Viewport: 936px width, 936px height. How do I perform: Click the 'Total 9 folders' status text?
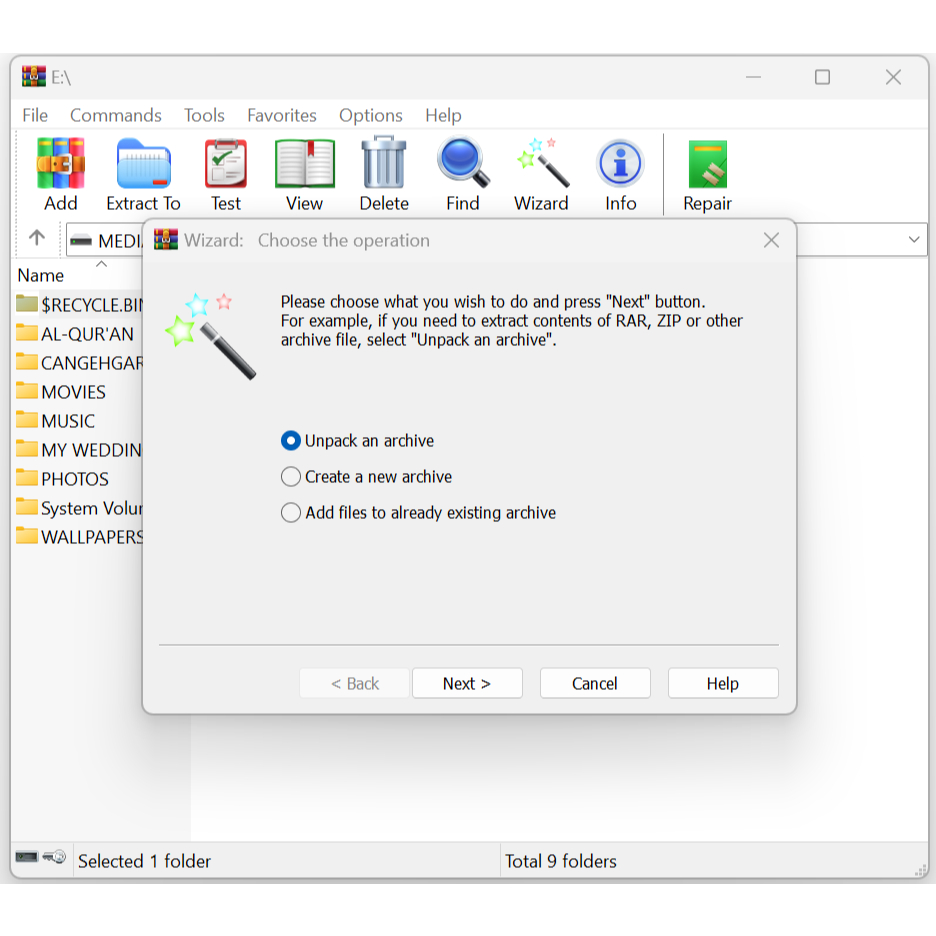coord(561,861)
